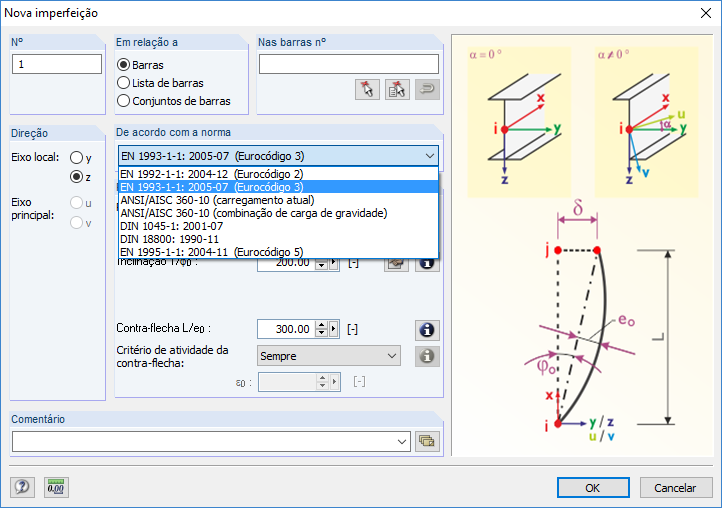Open the comment library icon
This screenshot has height=508, width=722.
427,441
